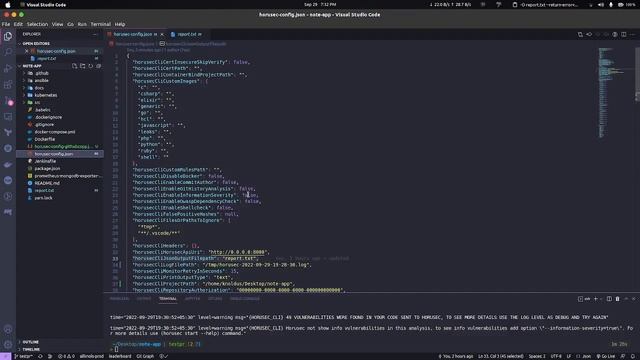Viewport: 640px width, 360px height.
Task: Click the git branch indicator in status bar
Action: click(24, 356)
